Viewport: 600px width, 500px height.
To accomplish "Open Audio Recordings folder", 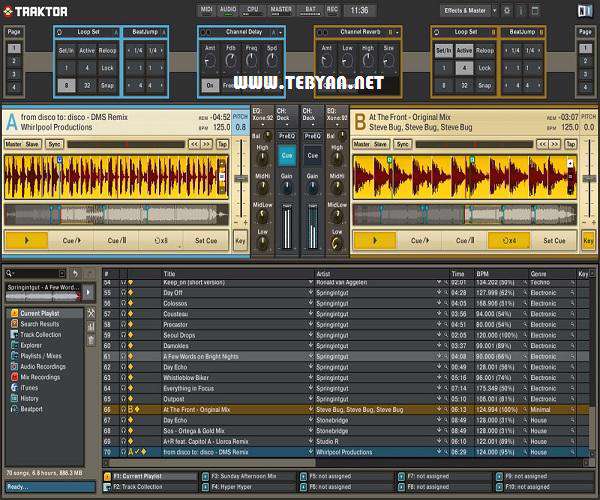I will pos(43,366).
